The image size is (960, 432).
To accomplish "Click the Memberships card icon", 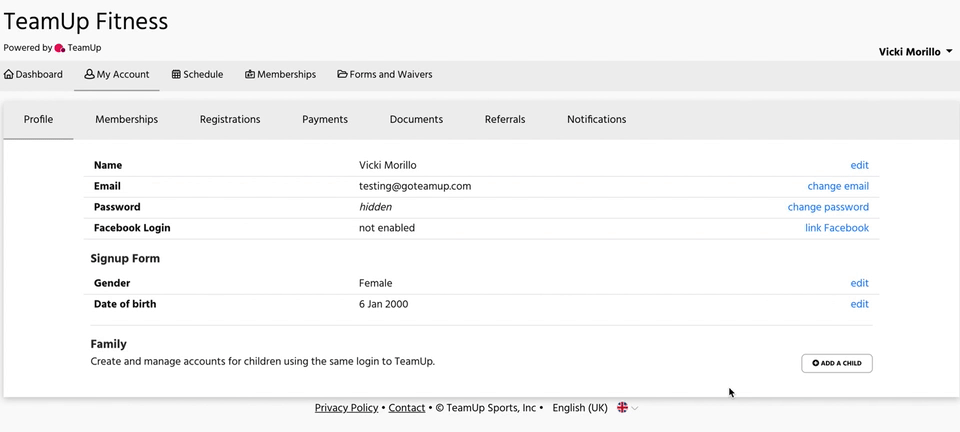I will pos(250,75).
